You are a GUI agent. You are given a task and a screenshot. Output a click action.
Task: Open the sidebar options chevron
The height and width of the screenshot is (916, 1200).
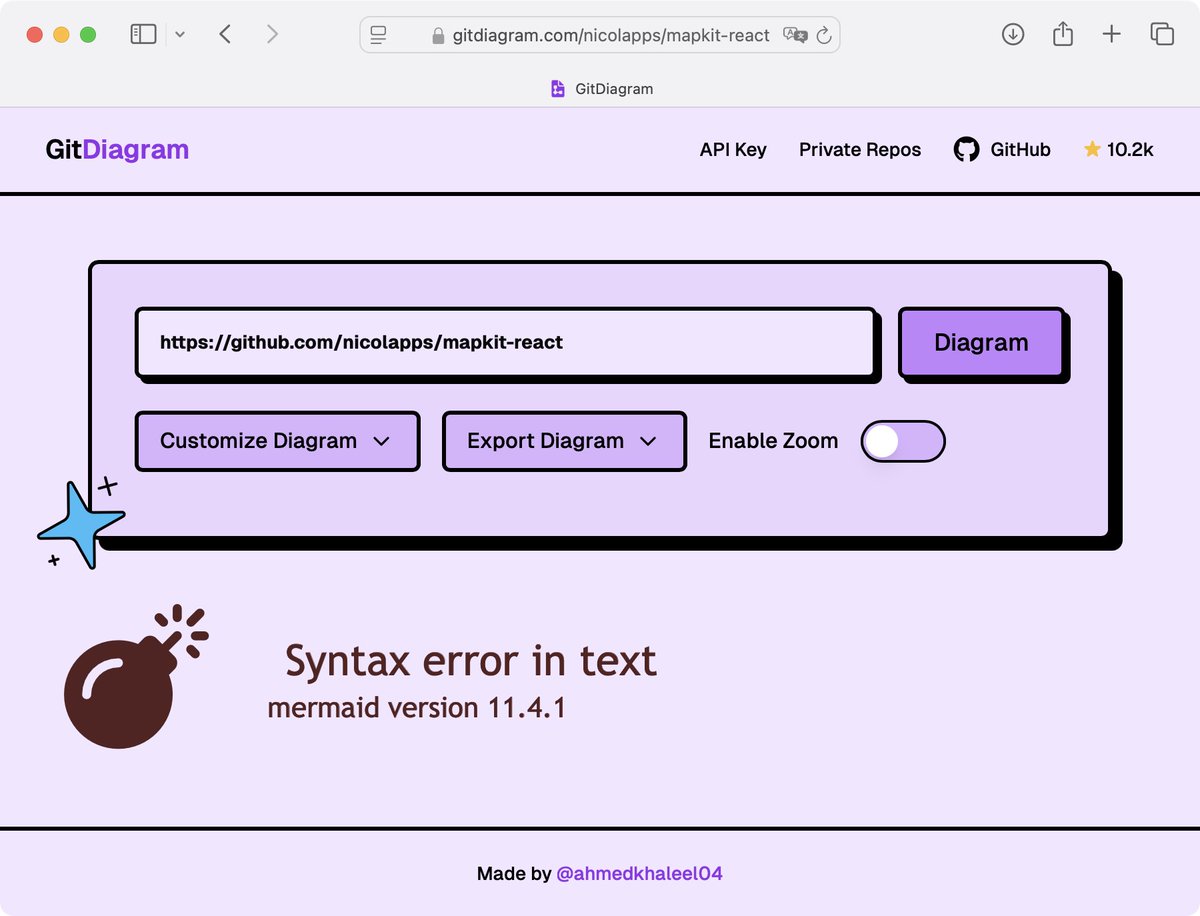(180, 34)
